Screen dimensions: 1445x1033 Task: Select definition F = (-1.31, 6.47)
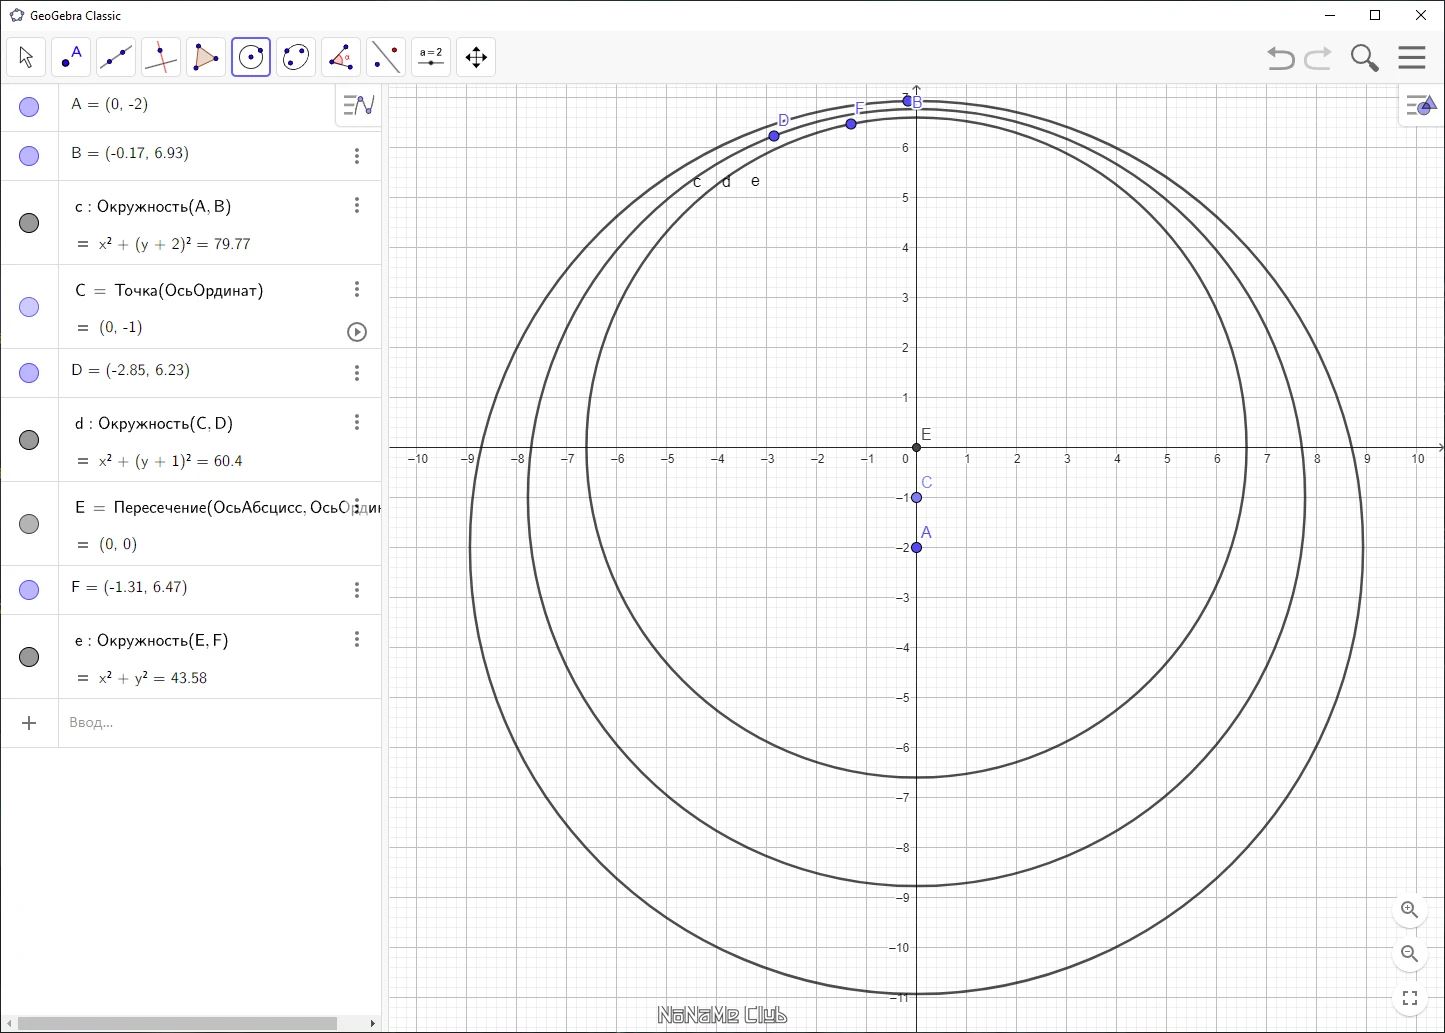[x=129, y=587]
